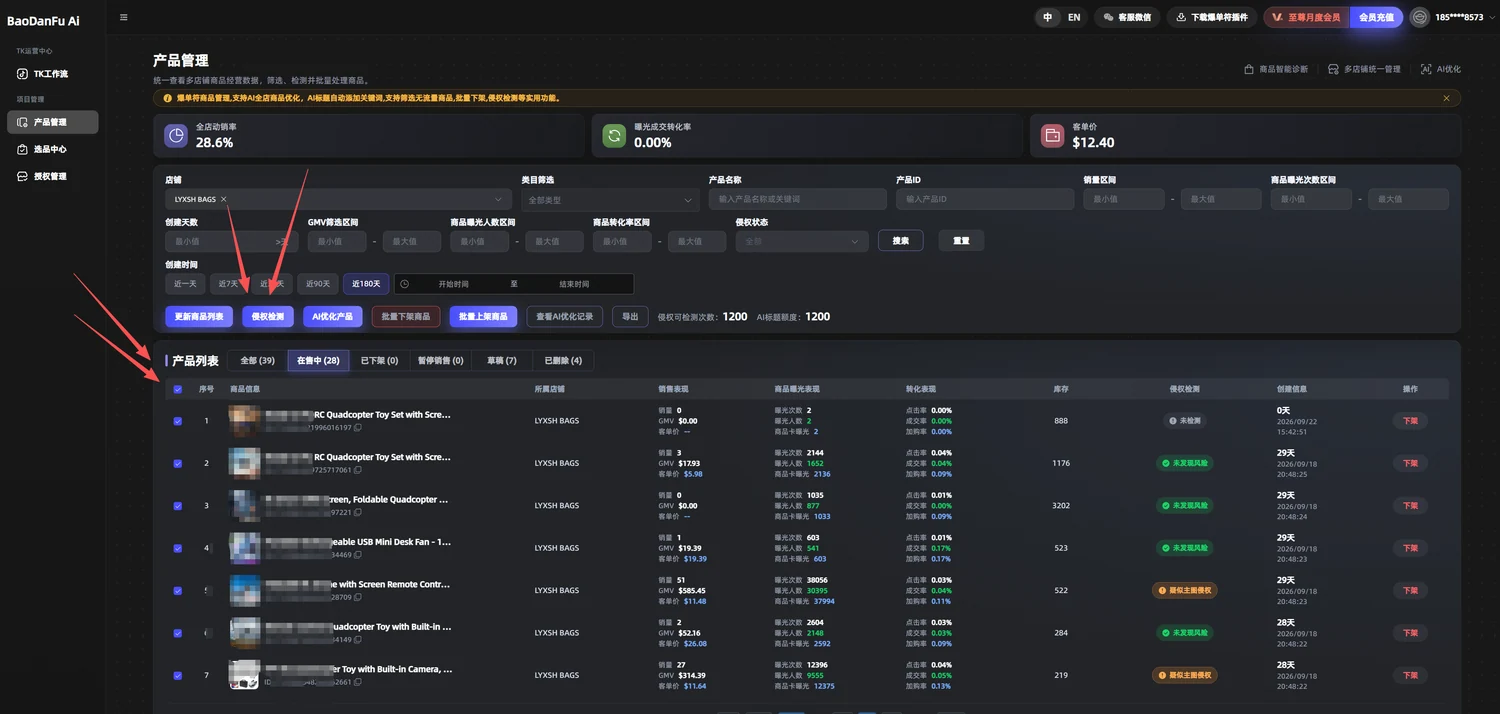Switch to the 已删除 (4) tab
The width and height of the screenshot is (1500, 714).
coord(563,360)
